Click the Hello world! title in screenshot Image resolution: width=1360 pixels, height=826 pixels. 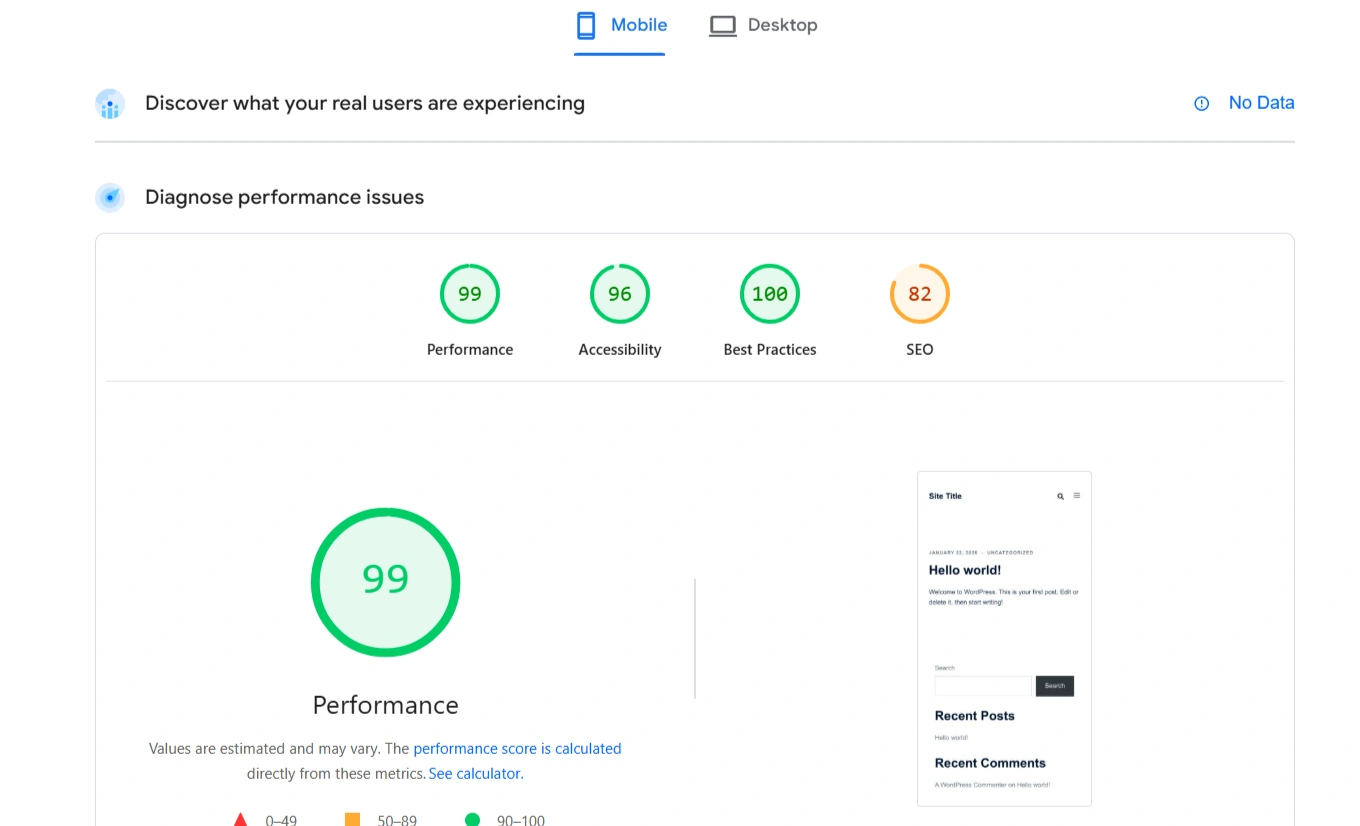tap(965, 570)
